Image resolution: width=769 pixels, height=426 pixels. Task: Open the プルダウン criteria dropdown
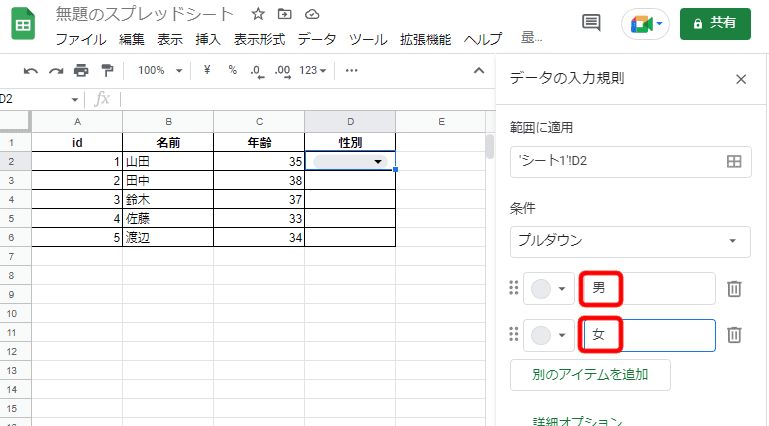(630, 241)
